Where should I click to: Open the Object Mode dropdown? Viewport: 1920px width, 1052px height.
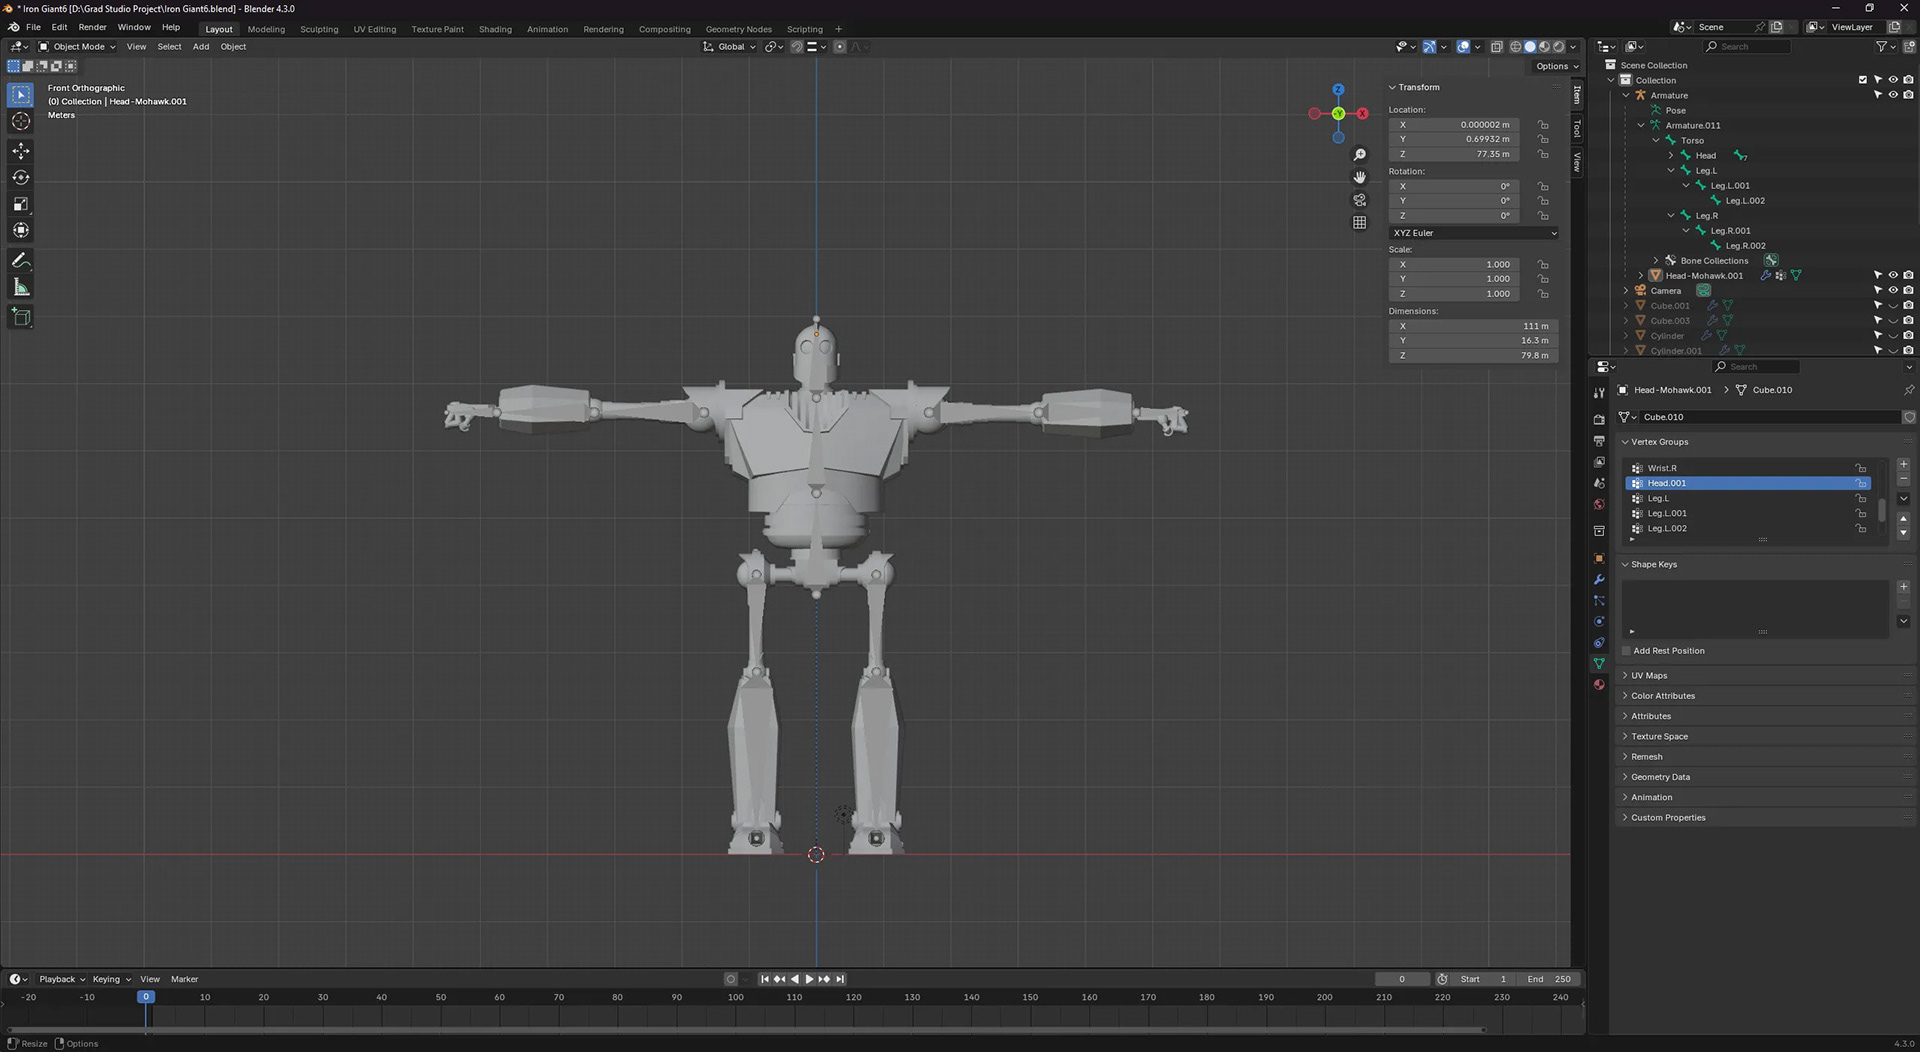(78, 47)
